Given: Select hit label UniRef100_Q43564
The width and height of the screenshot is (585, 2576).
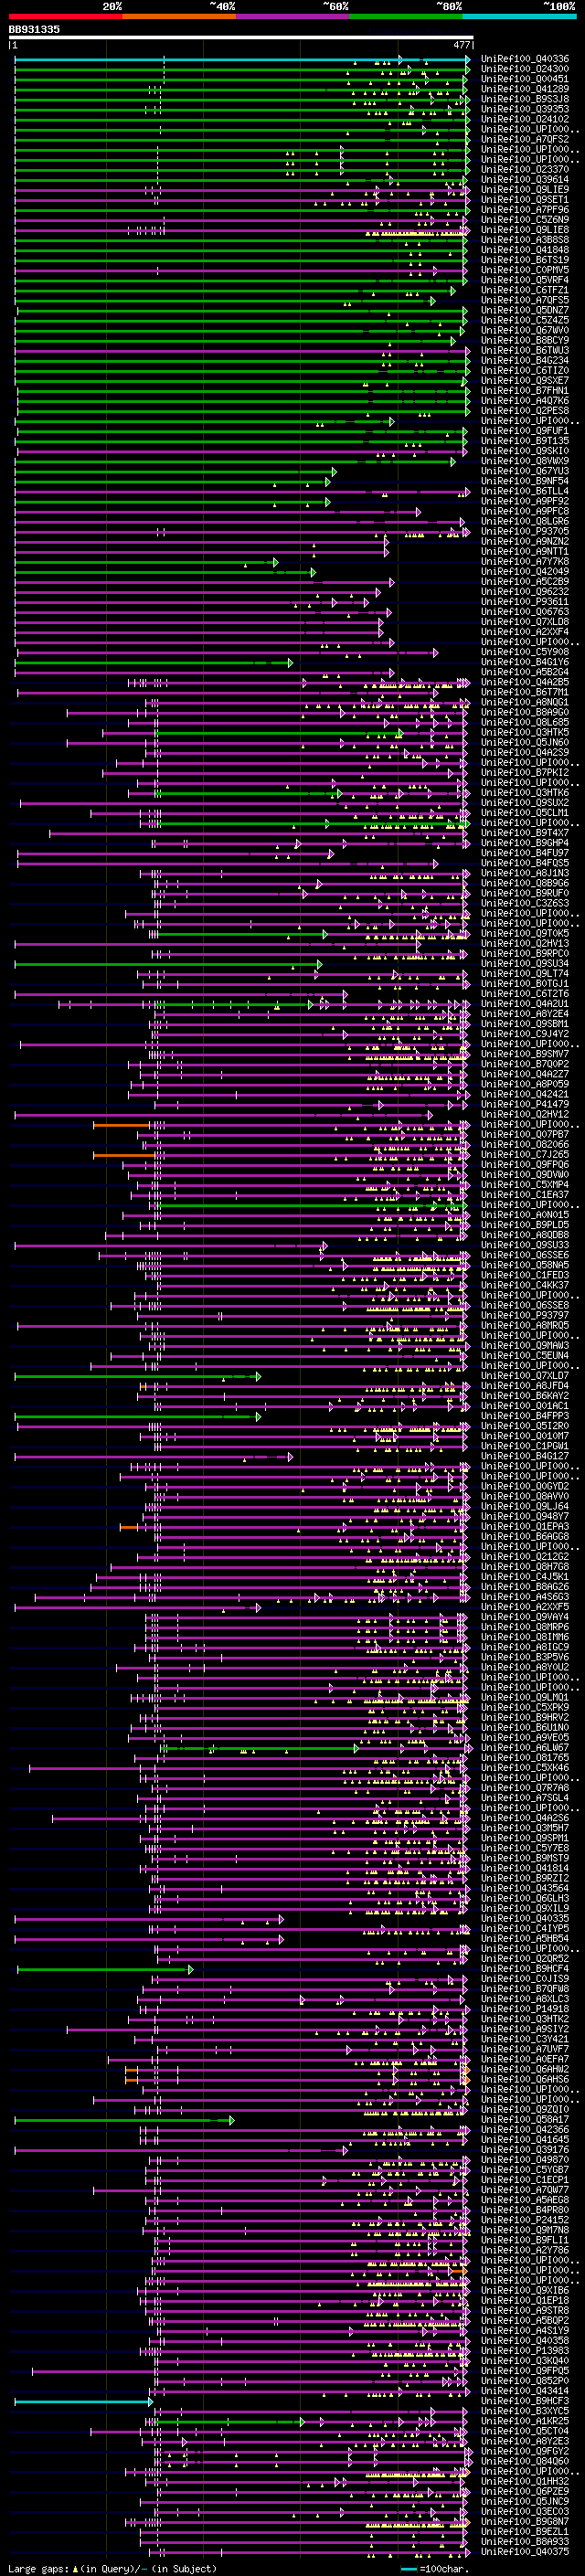Looking at the screenshot, I should pos(525,1889).
